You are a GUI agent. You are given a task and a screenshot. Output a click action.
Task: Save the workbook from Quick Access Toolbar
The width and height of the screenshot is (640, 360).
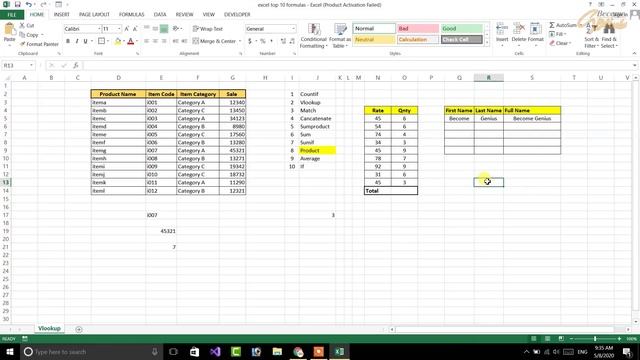tap(17, 4)
